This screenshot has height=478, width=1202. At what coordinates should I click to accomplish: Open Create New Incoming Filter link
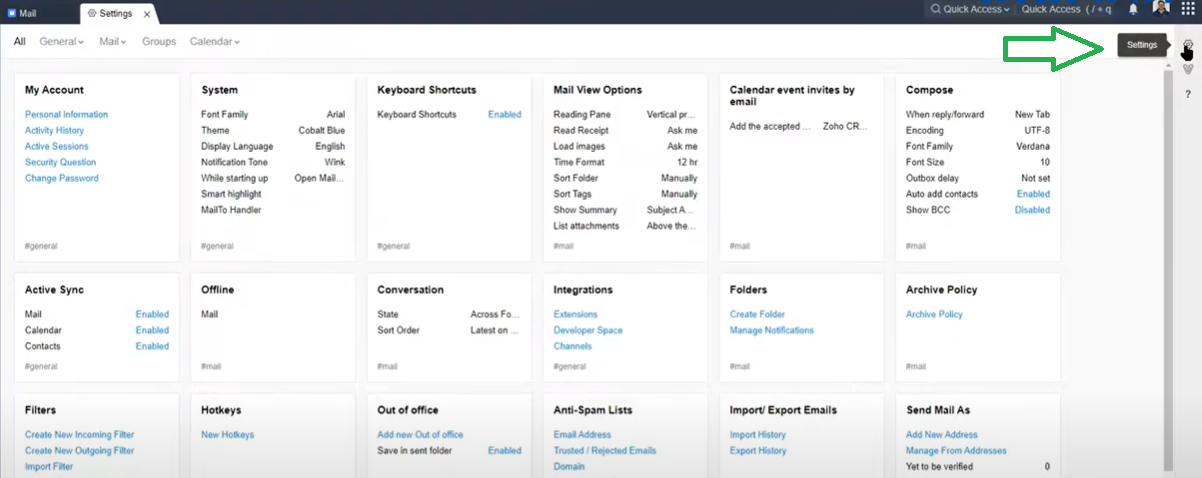(x=79, y=435)
